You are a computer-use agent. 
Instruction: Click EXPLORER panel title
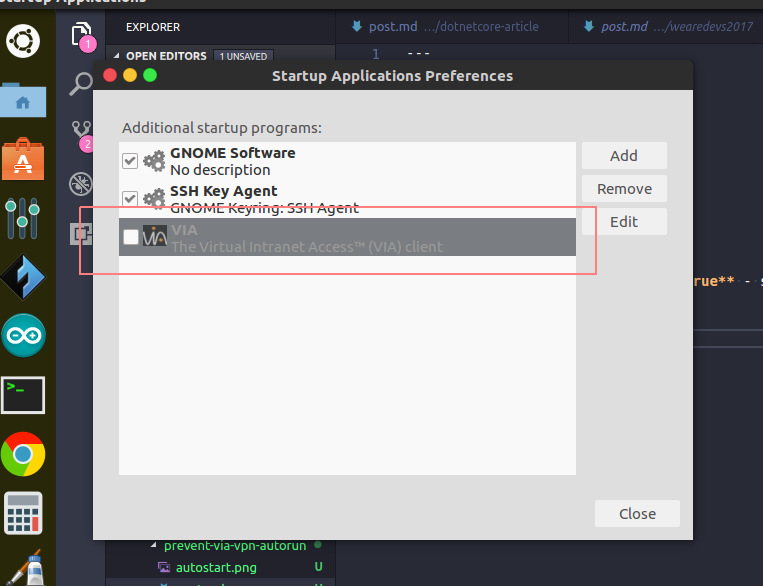[x=153, y=27]
